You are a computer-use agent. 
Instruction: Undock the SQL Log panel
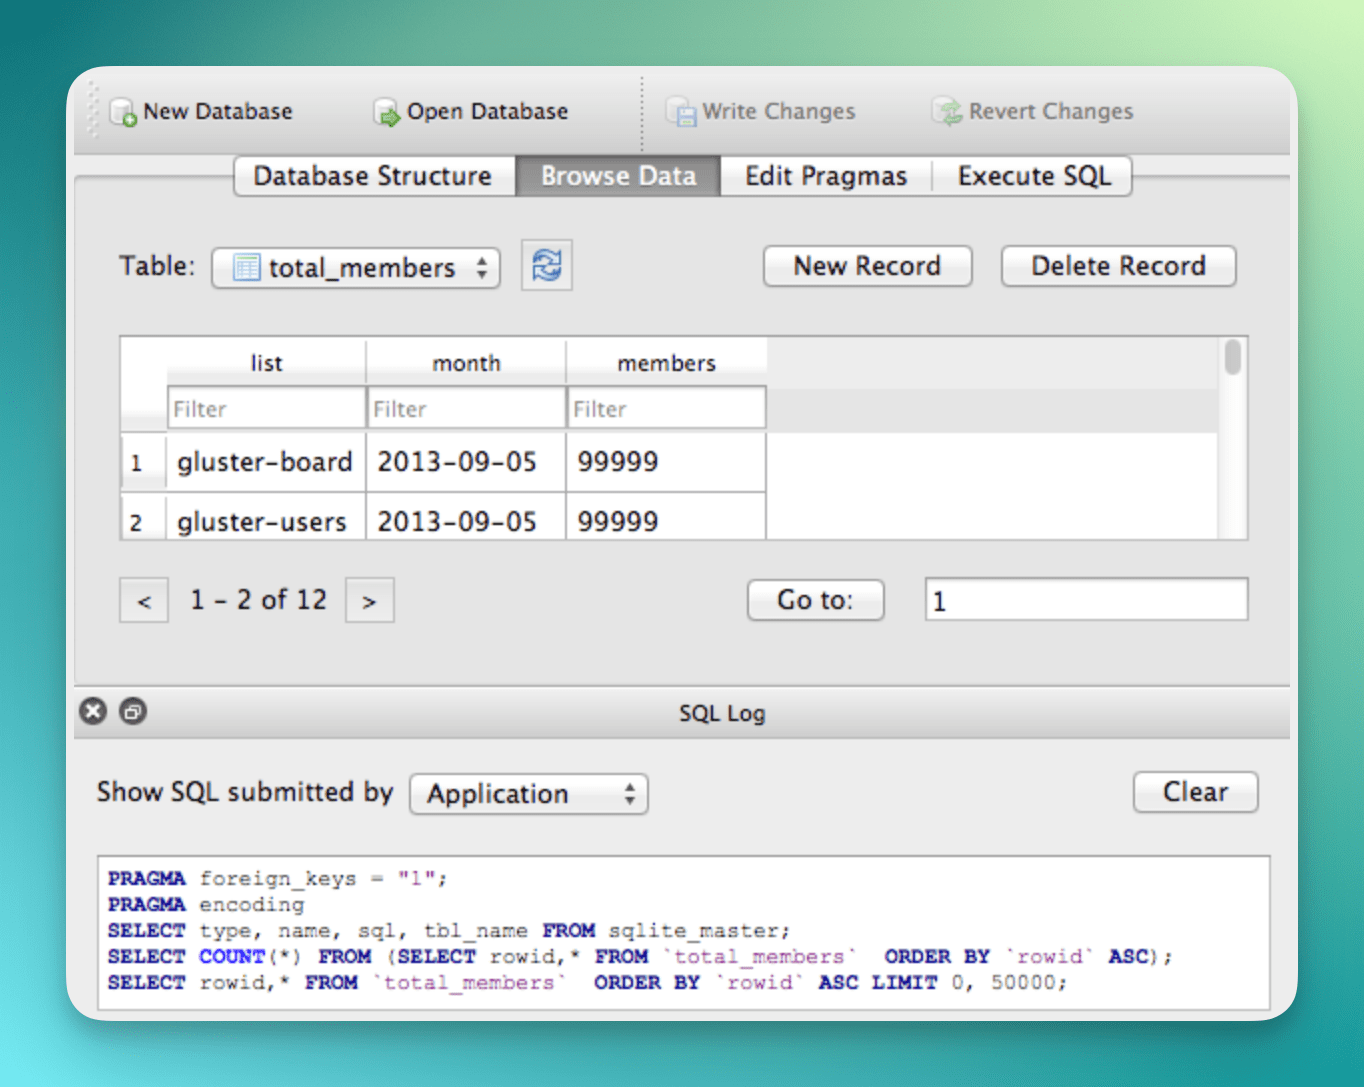tap(133, 711)
